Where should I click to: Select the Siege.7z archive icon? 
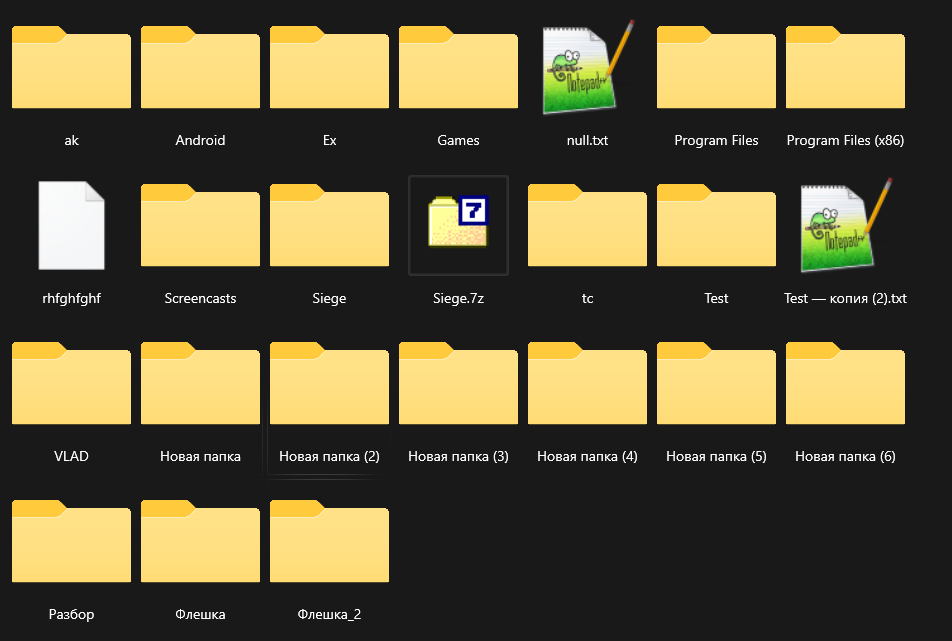coord(458,222)
